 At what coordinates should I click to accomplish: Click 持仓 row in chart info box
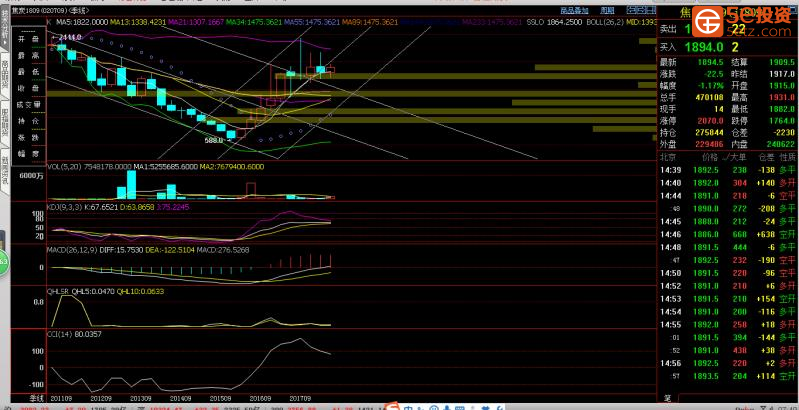pos(29,121)
